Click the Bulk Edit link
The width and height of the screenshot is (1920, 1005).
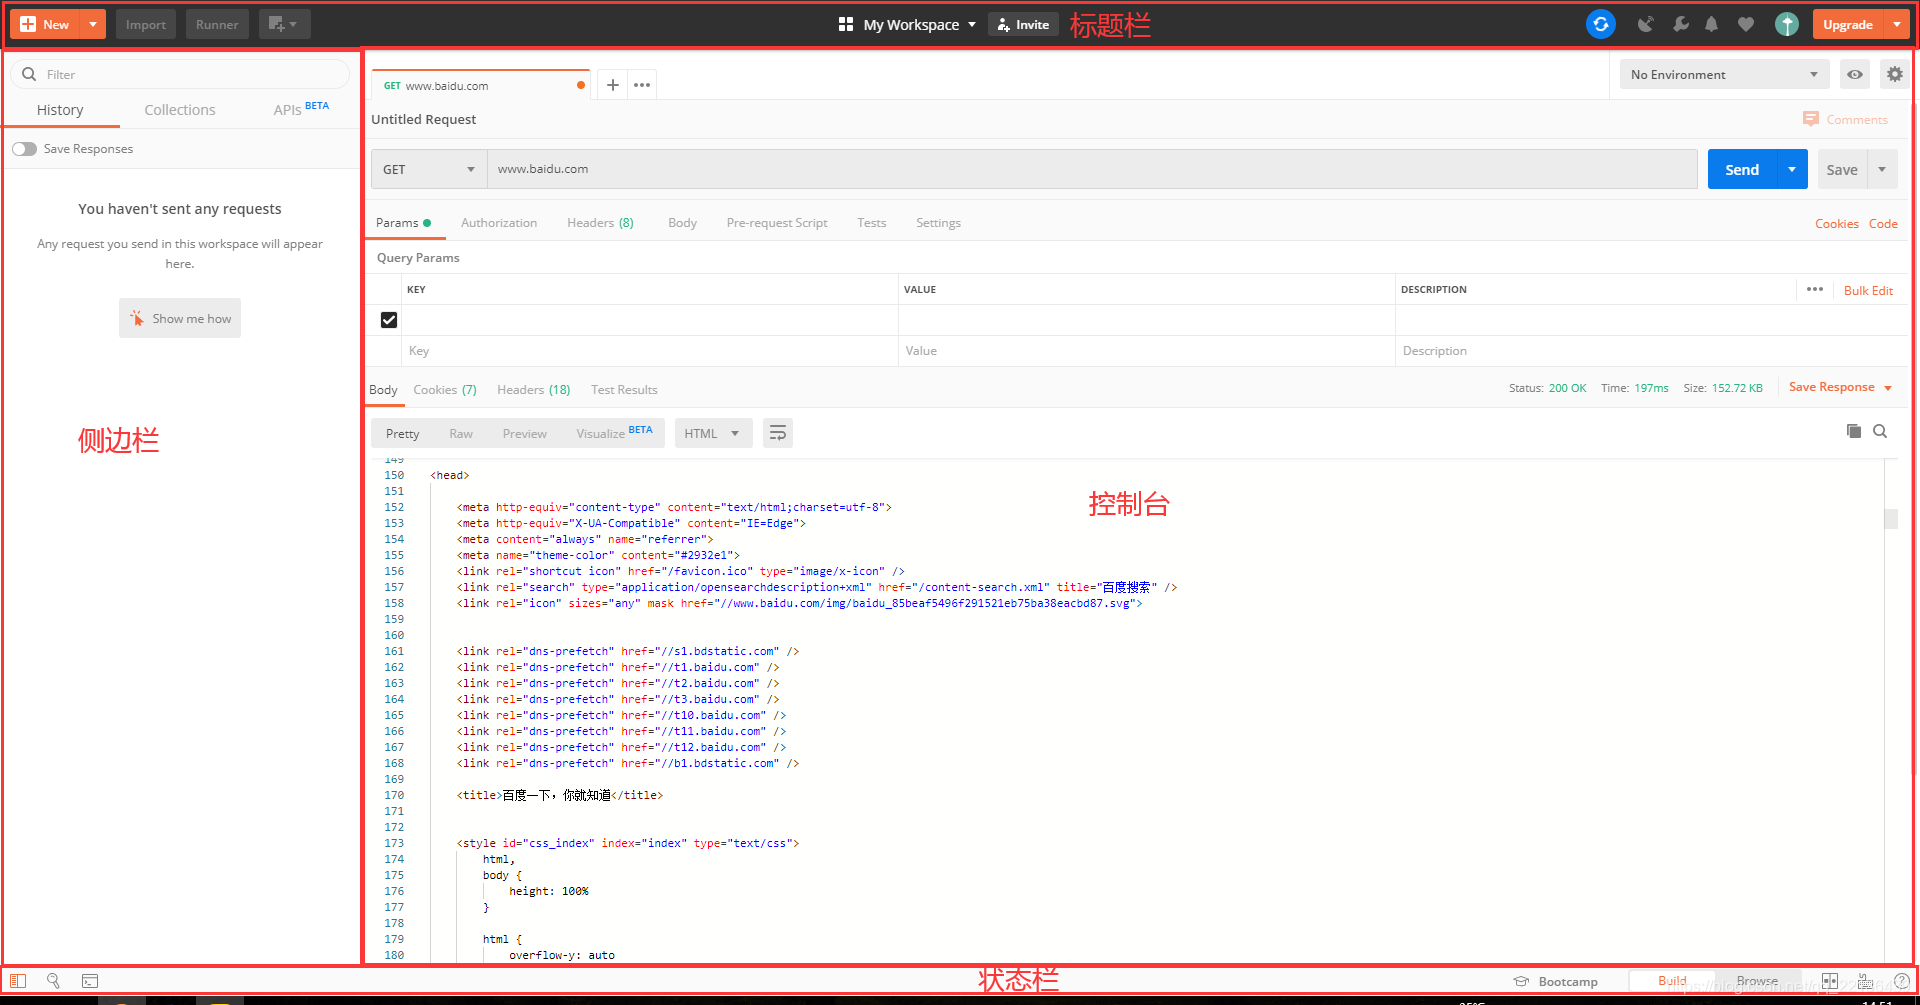(1868, 291)
